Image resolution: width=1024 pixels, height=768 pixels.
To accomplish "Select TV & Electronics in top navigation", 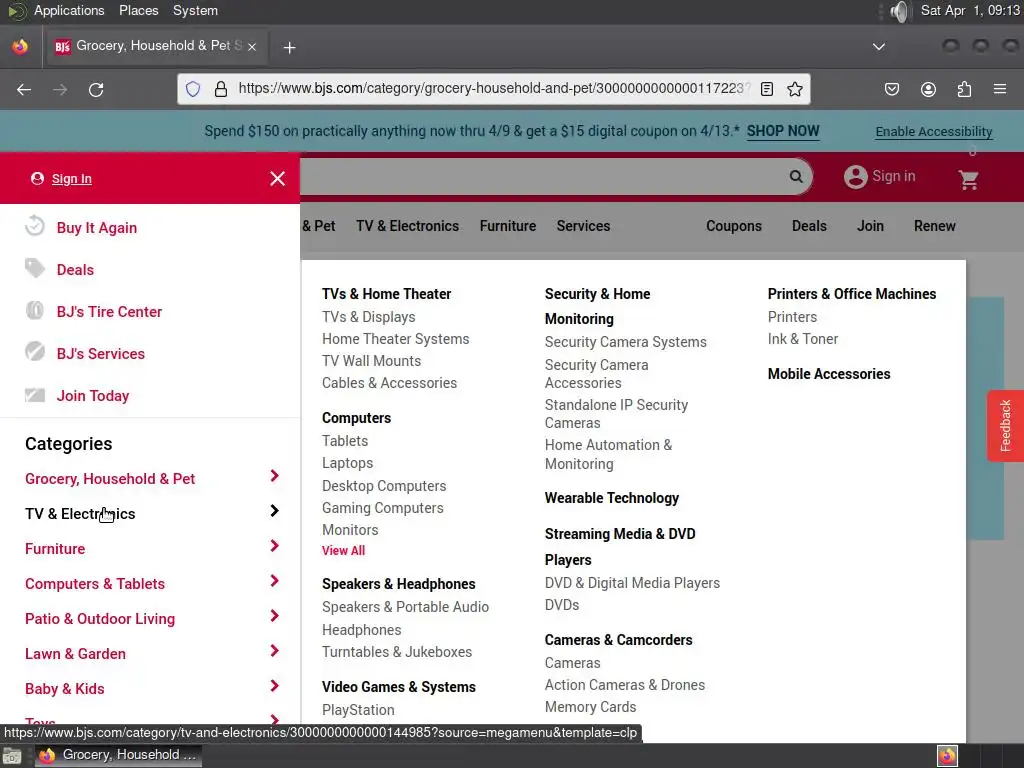I will coord(408,226).
